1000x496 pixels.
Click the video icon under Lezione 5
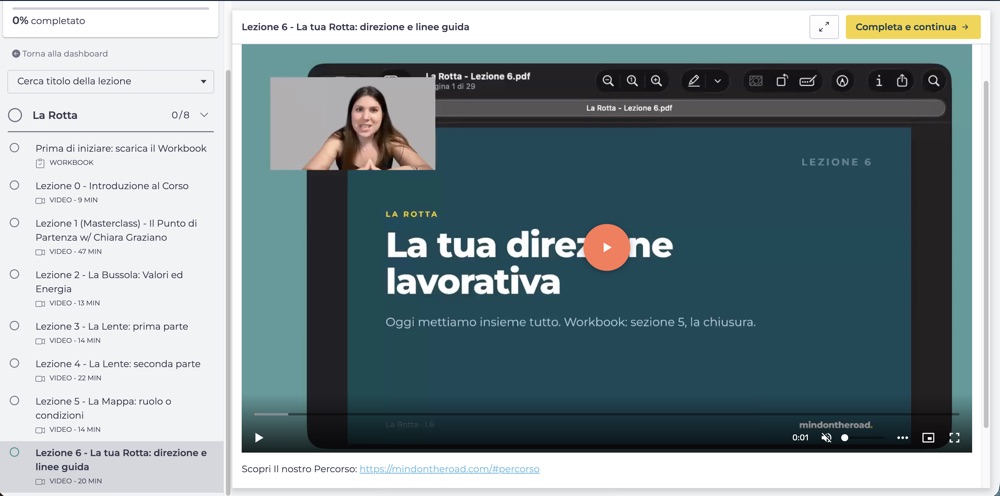pos(40,430)
